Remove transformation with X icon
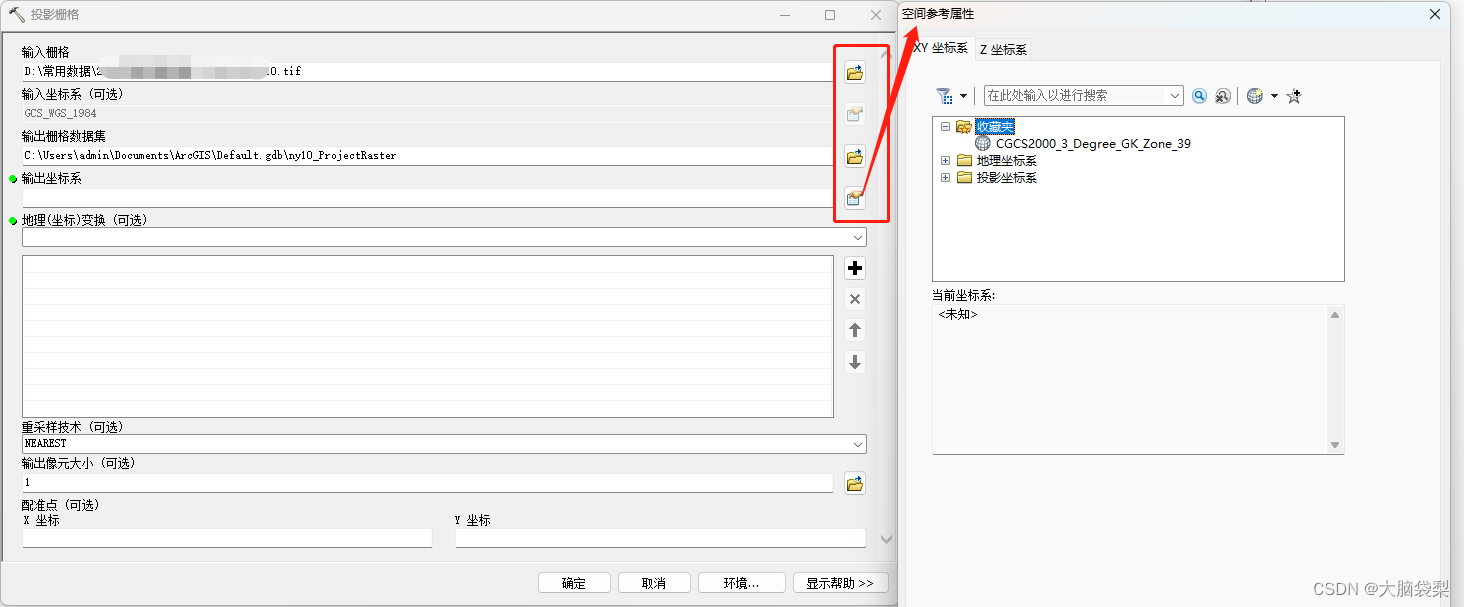 tap(855, 299)
